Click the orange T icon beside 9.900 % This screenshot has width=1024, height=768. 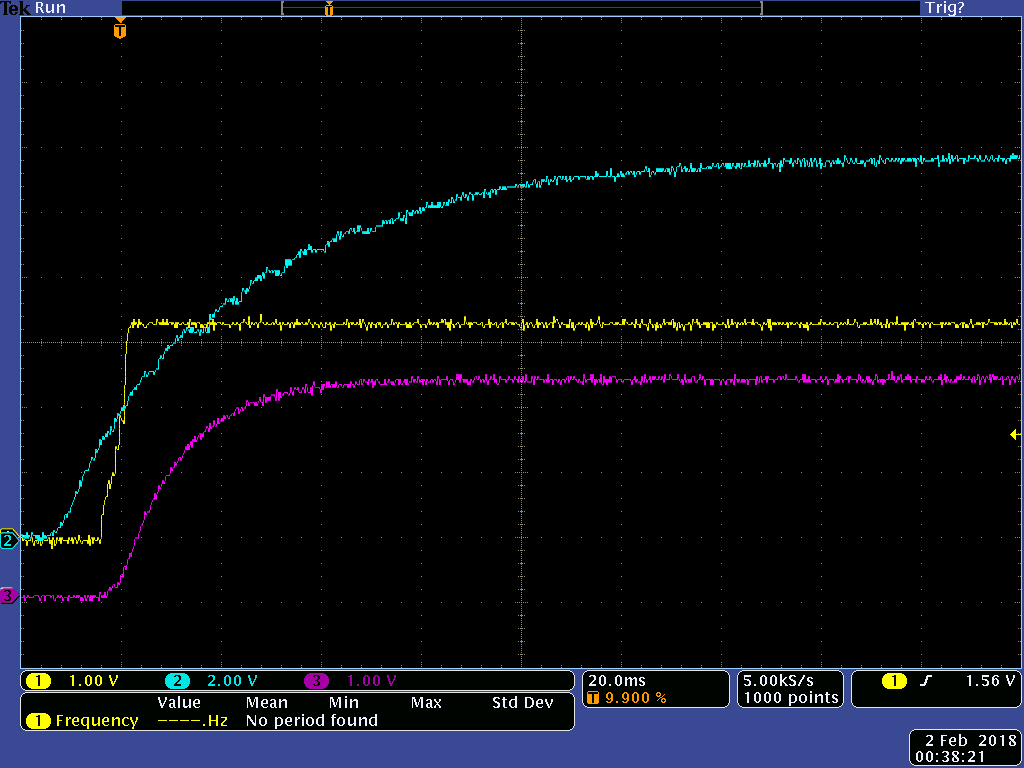click(594, 698)
